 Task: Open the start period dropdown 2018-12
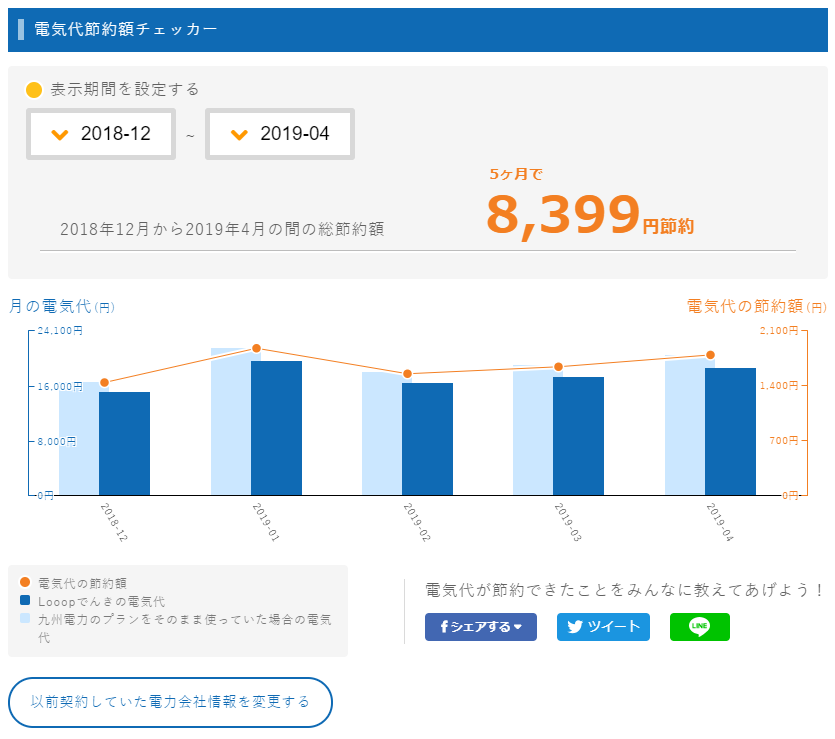[x=102, y=134]
